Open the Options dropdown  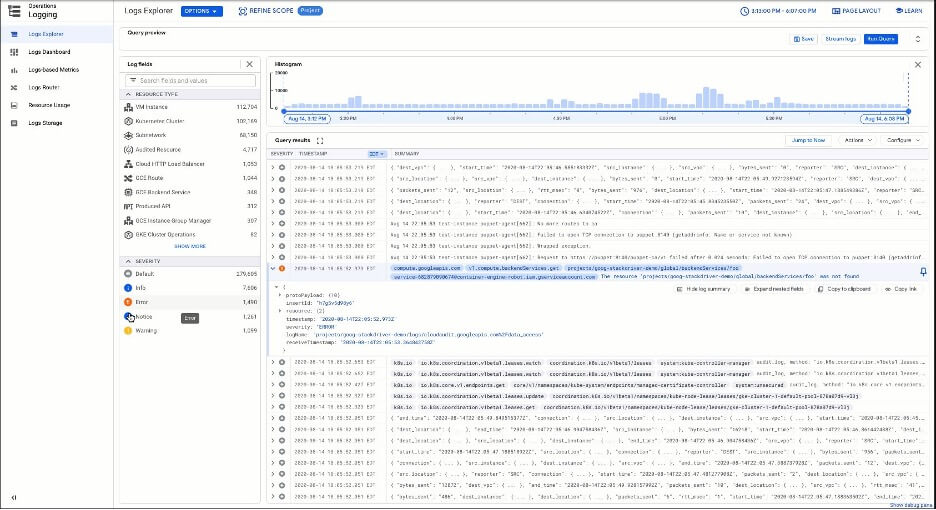click(x=202, y=11)
